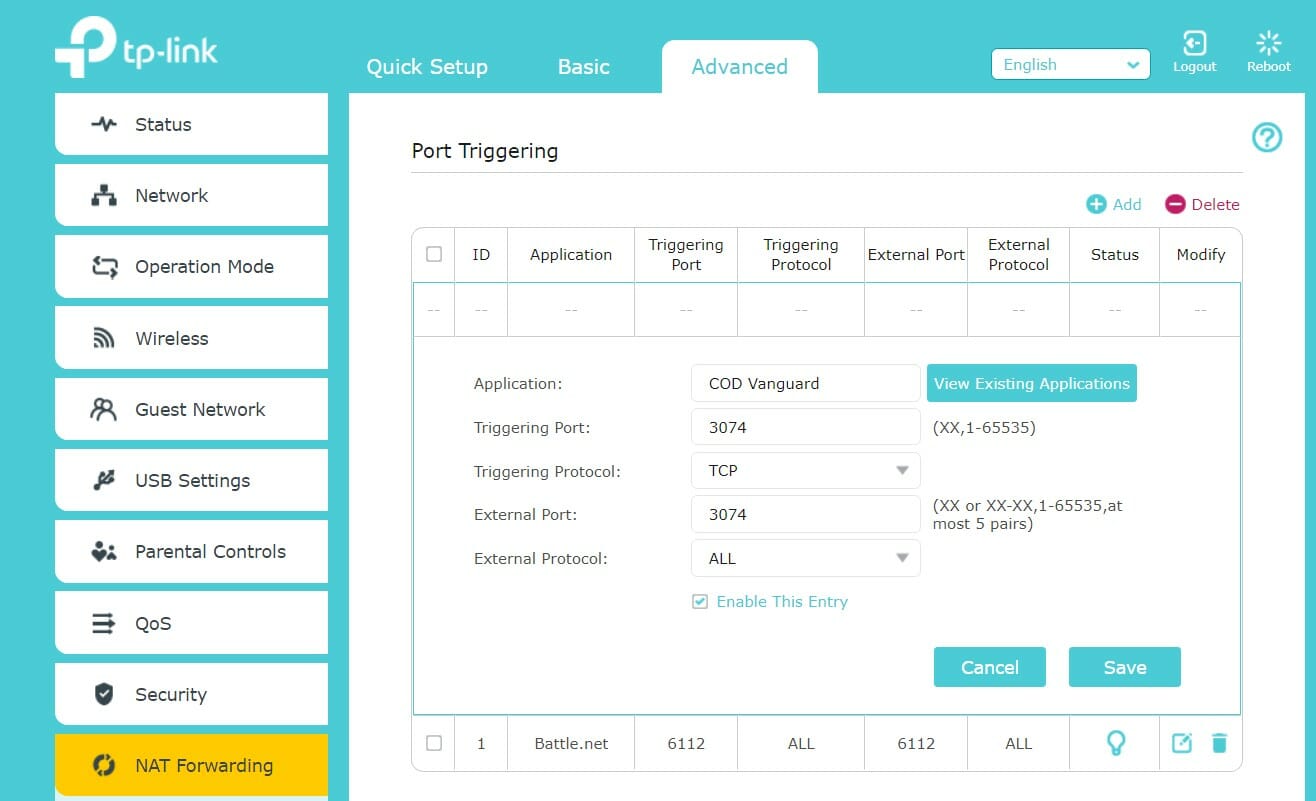The image size is (1316, 801).
Task: Uncheck the Enable This Entry checkbox
Action: click(700, 602)
